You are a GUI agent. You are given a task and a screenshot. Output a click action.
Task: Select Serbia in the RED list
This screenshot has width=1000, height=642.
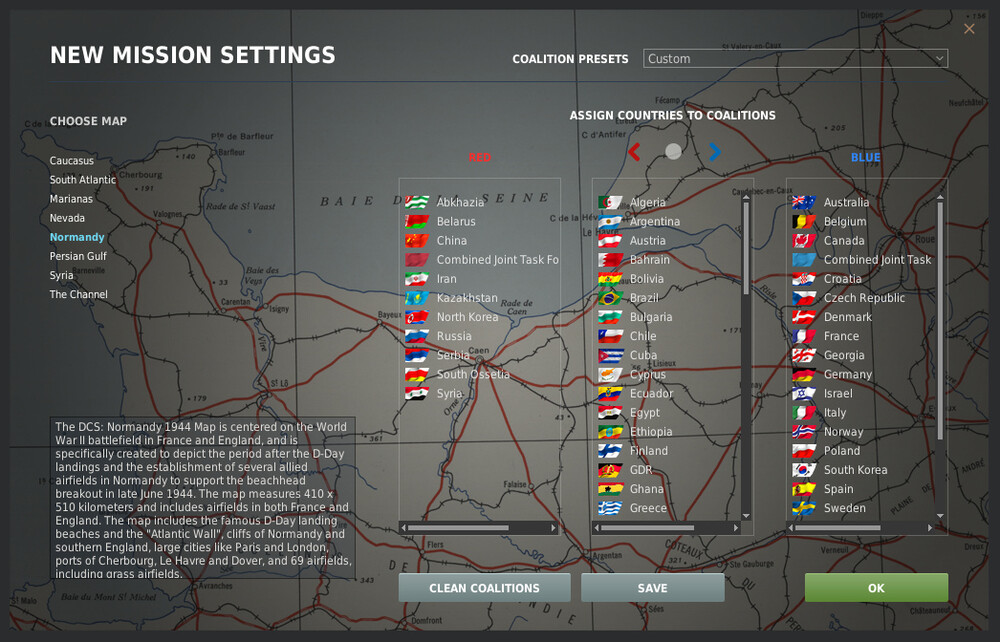pyautogui.click(x=453, y=355)
